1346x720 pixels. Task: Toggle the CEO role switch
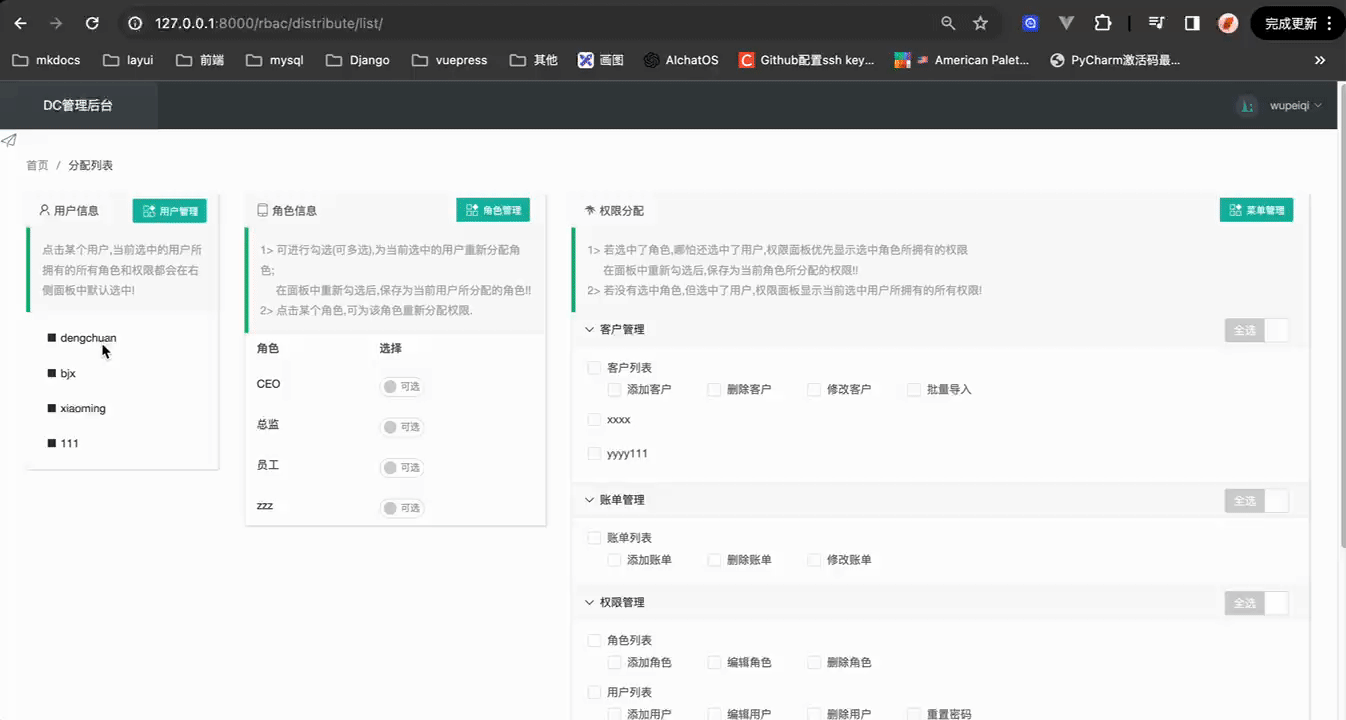[x=401, y=387]
